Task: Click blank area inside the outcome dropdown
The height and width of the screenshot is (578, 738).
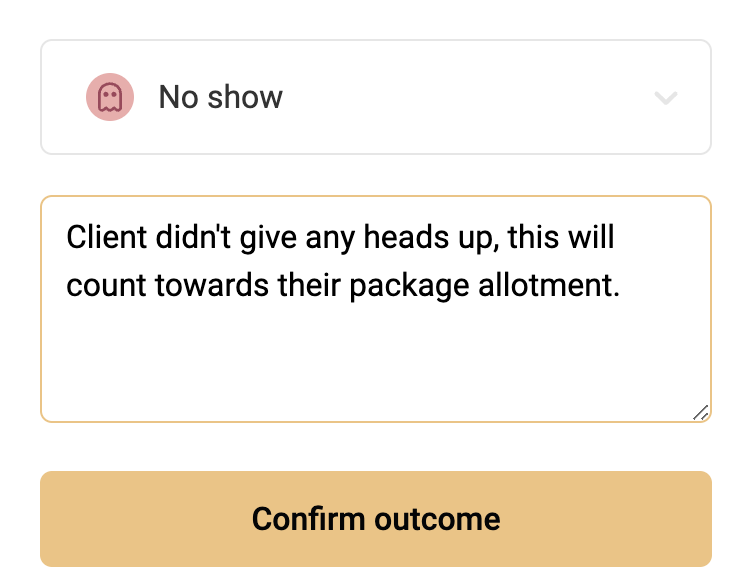Action: coord(466,97)
